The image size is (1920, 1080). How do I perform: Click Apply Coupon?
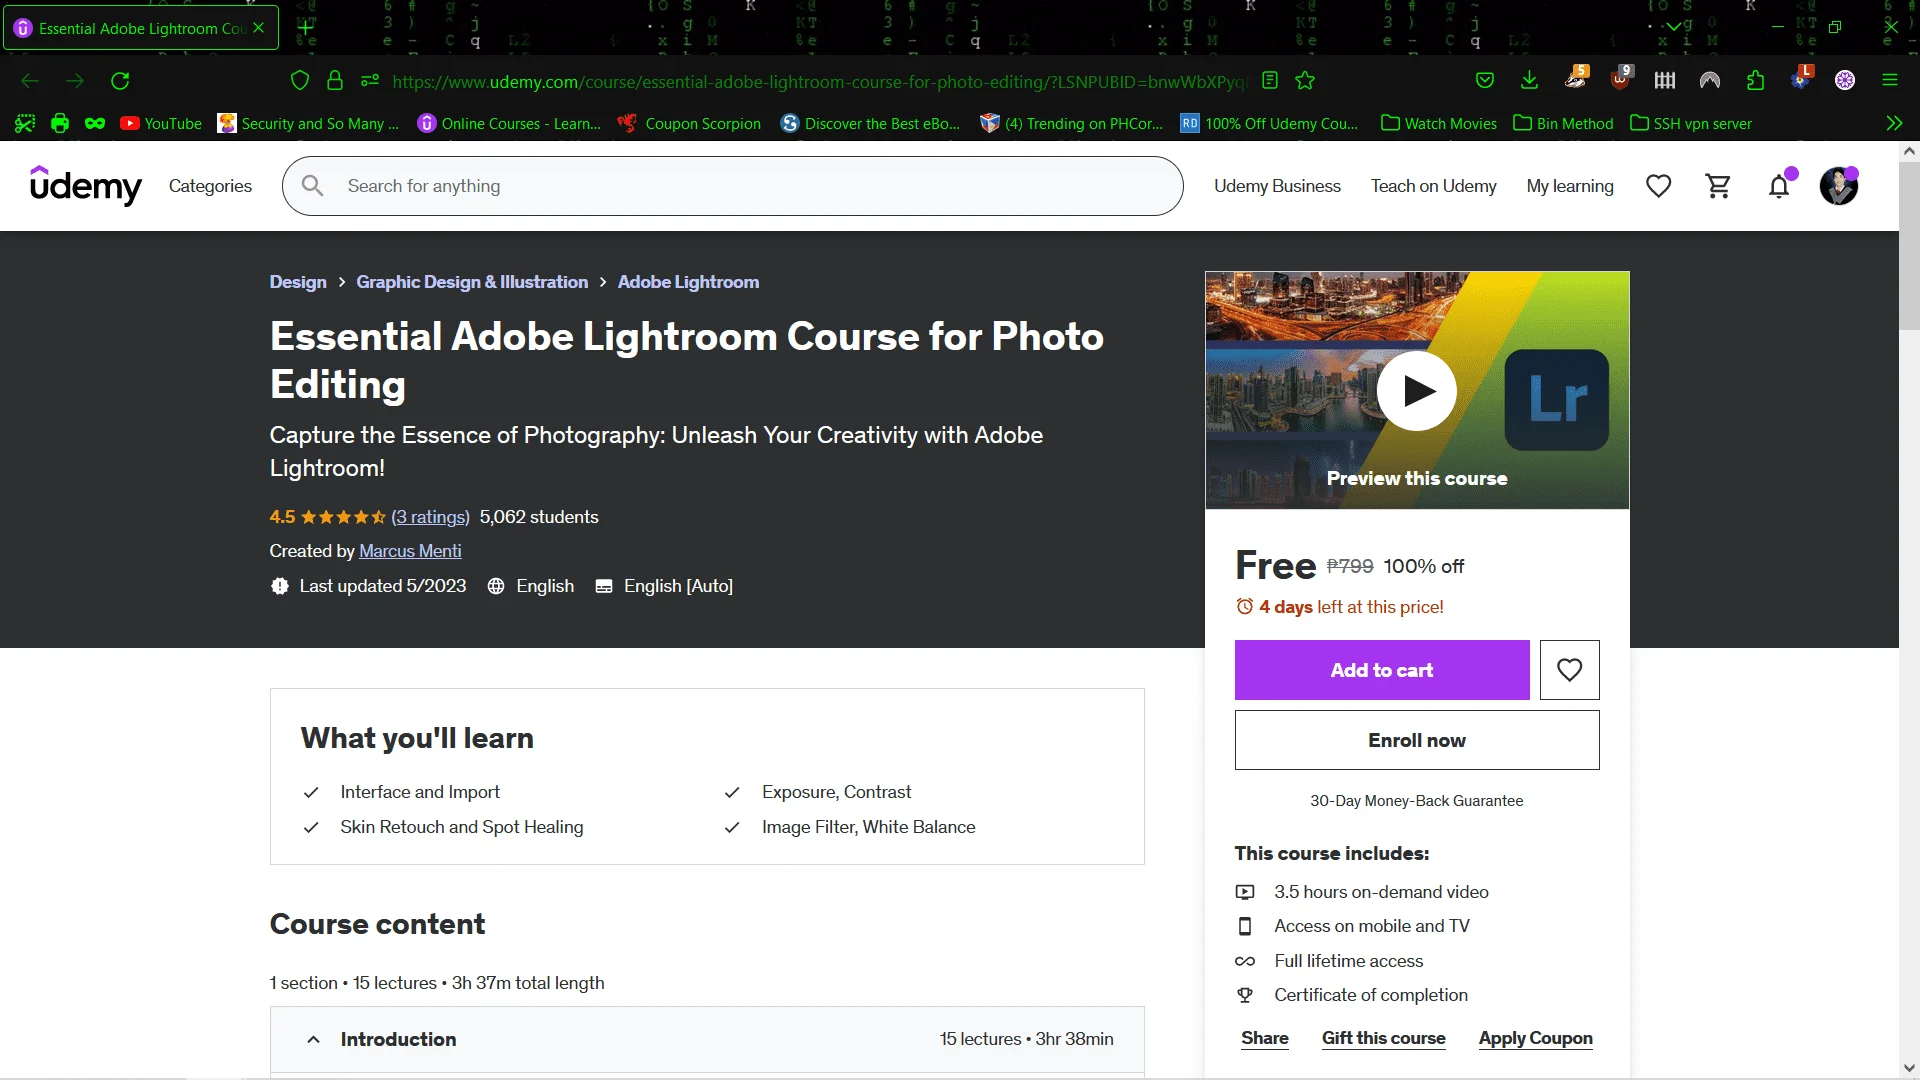coord(1536,1038)
